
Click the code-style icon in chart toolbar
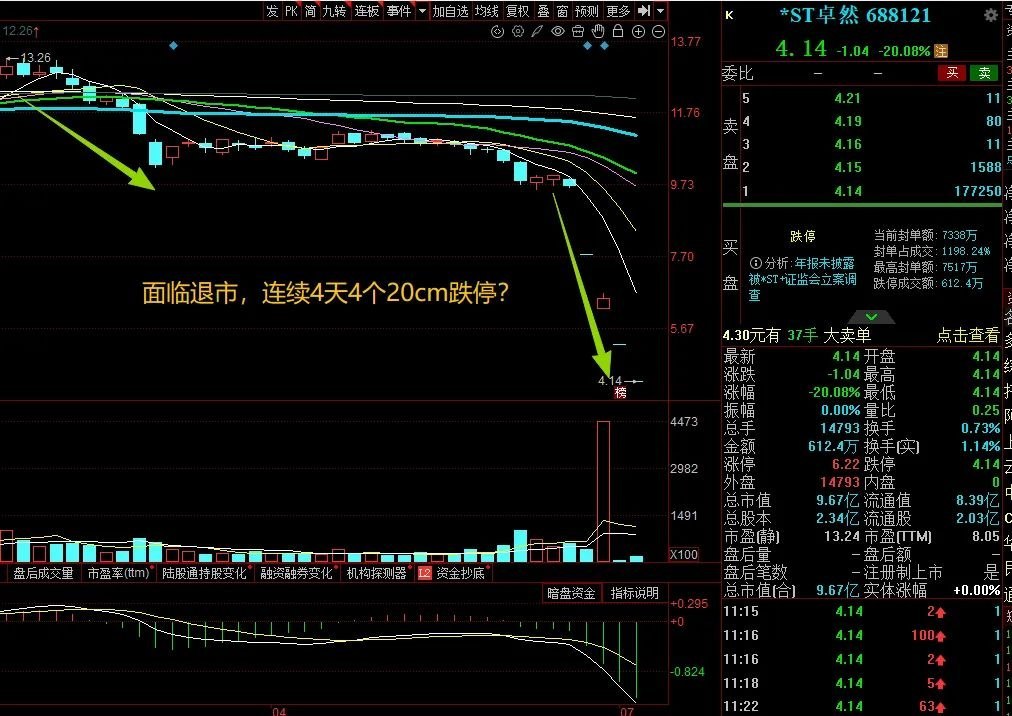497,32
